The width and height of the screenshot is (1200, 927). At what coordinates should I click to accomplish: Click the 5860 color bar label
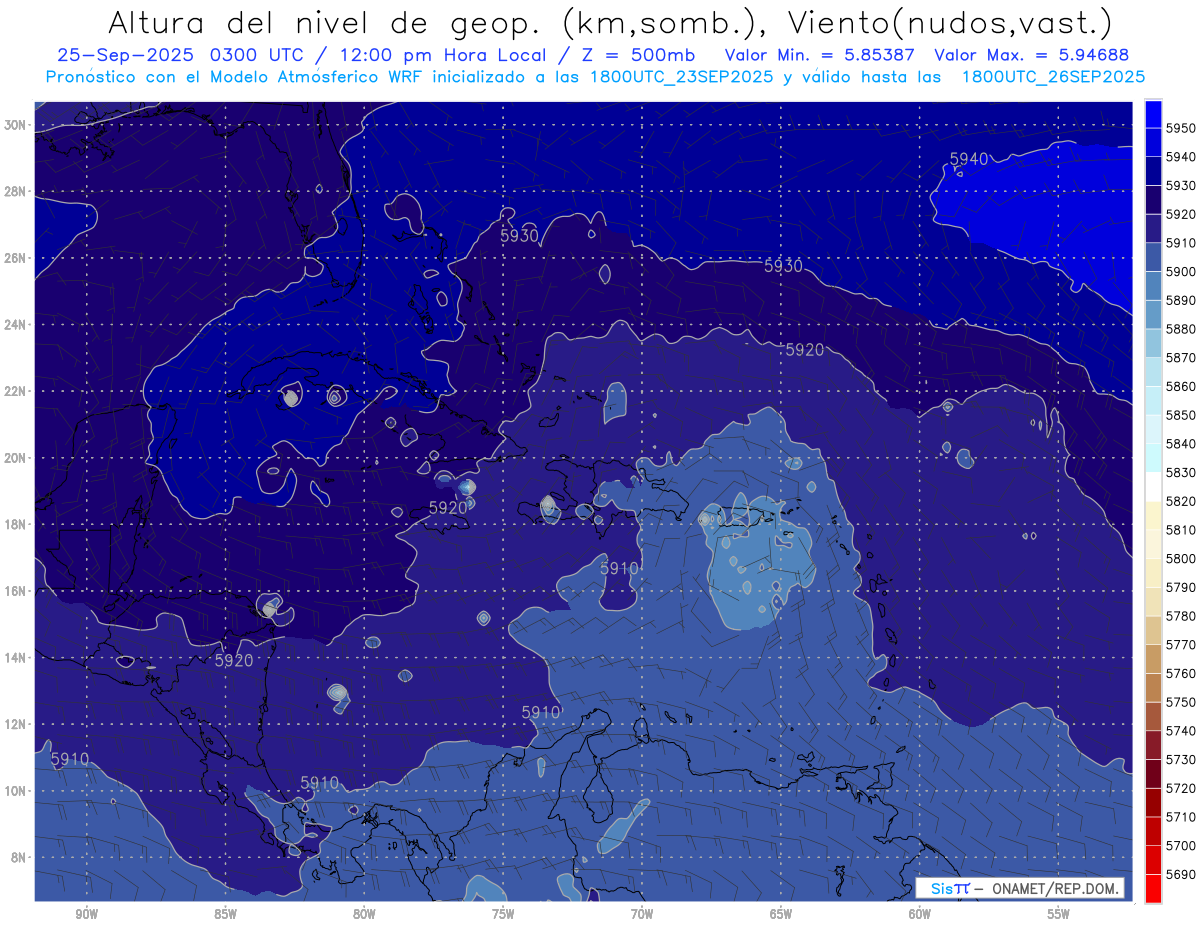click(x=1181, y=387)
